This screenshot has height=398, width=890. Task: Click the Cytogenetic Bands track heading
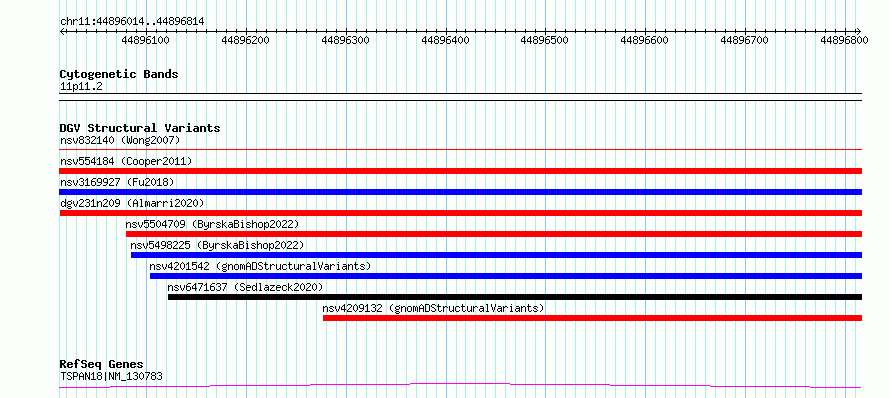(x=119, y=74)
